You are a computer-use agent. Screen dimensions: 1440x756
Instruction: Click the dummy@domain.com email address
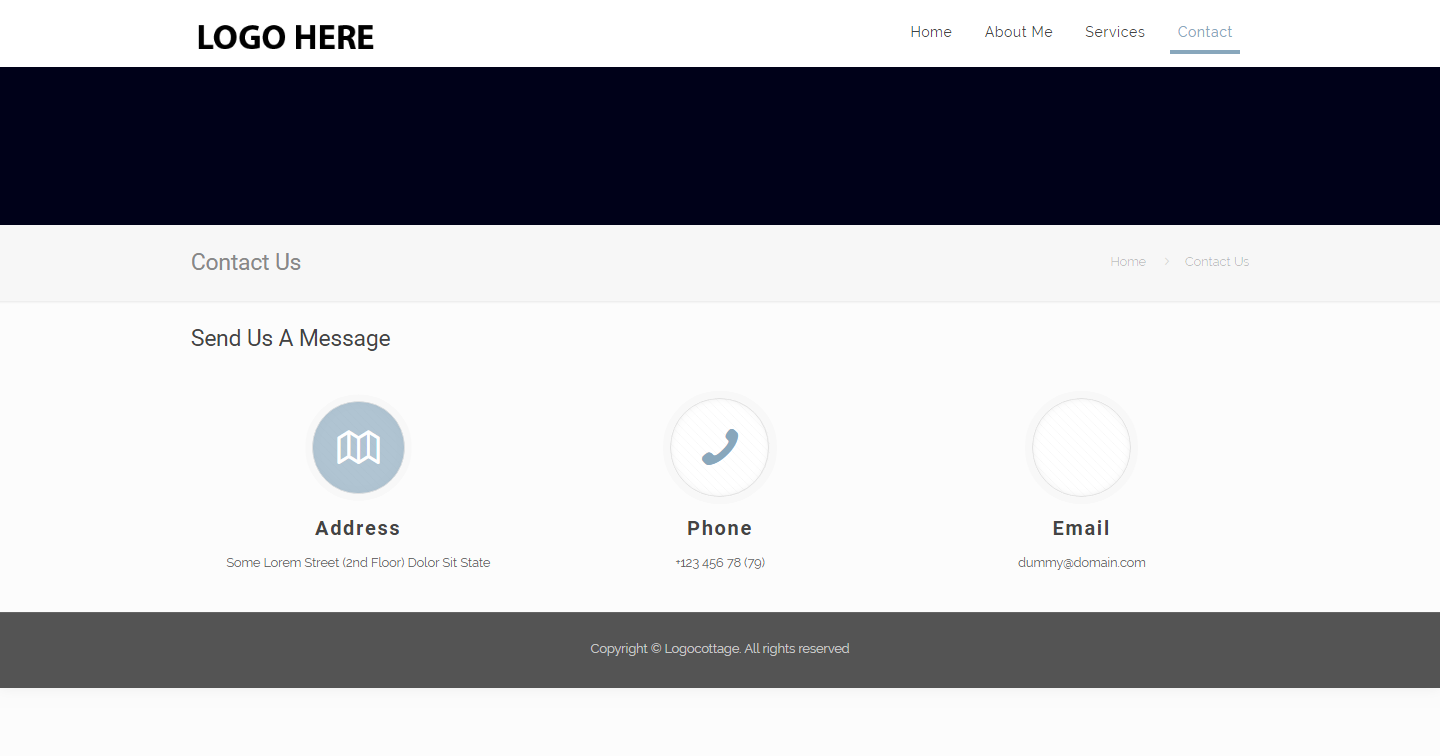[1081, 563]
